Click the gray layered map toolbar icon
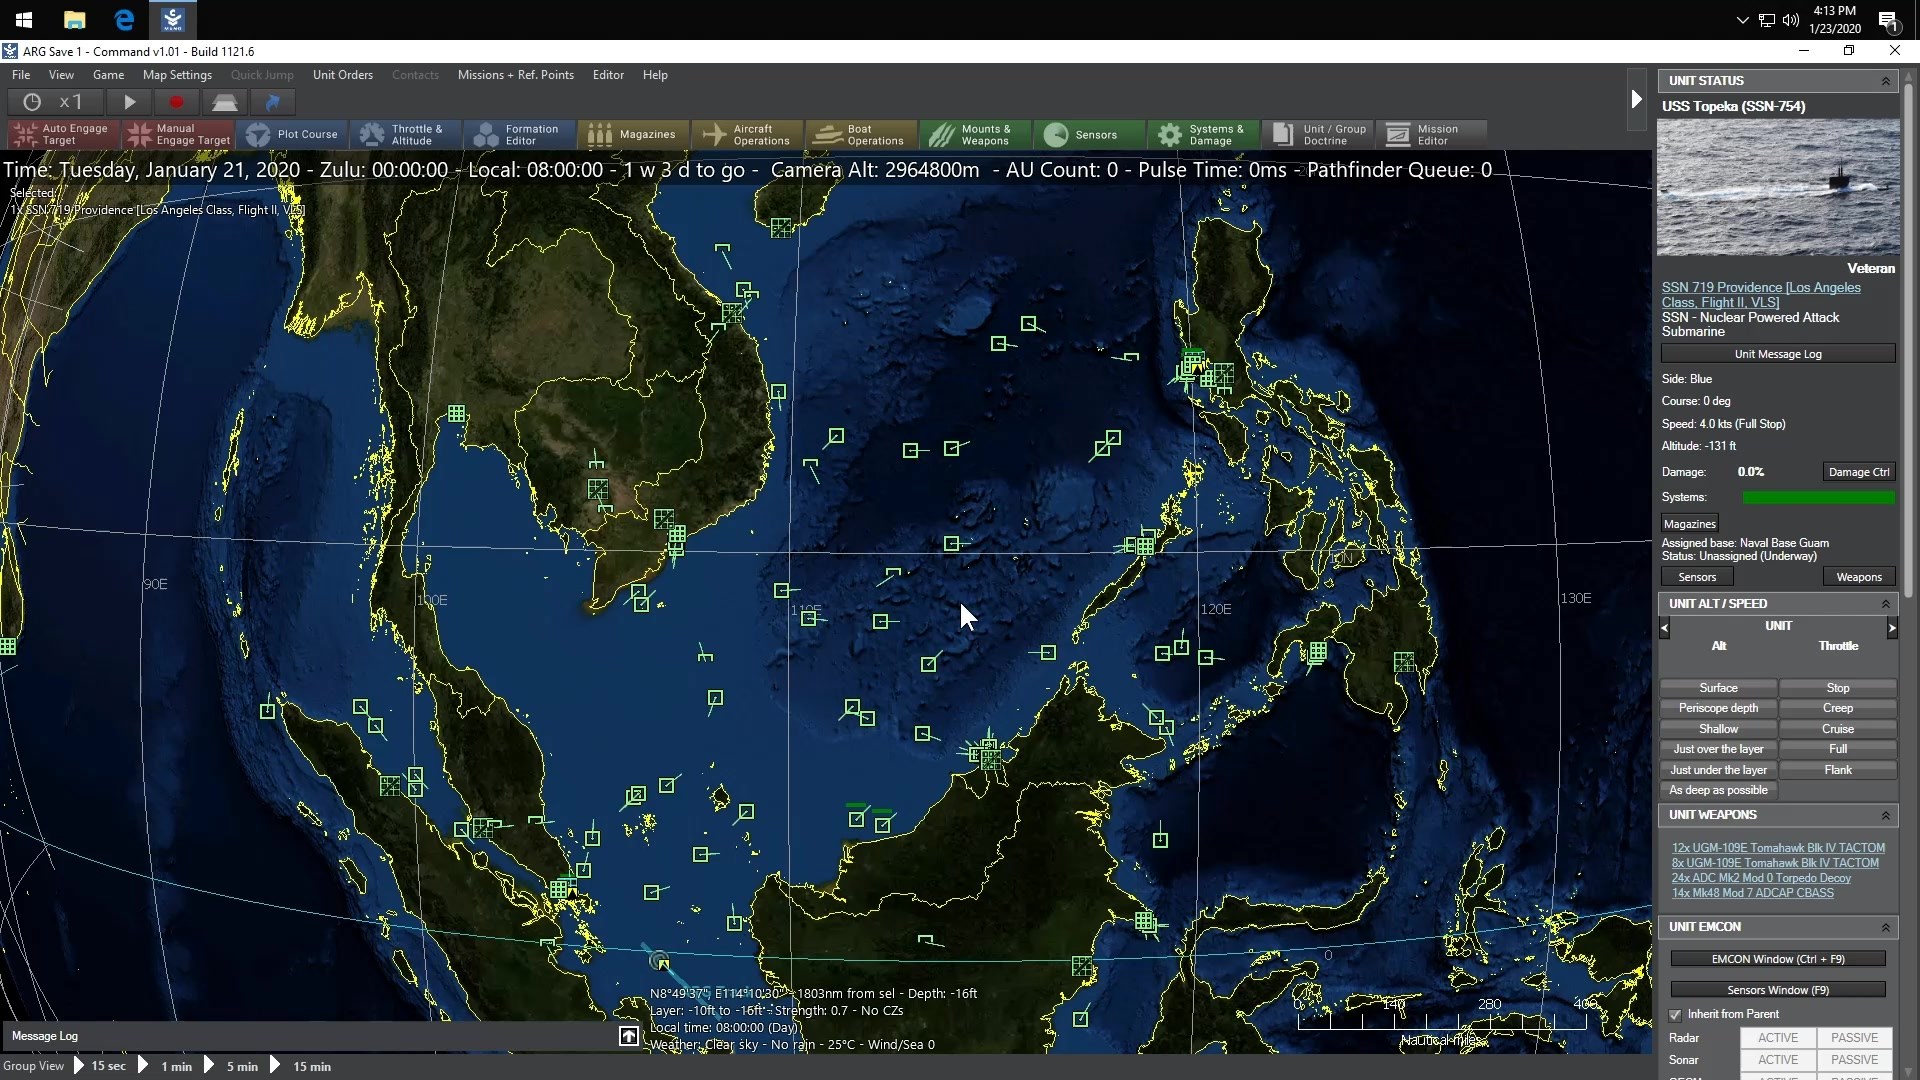 (x=224, y=102)
